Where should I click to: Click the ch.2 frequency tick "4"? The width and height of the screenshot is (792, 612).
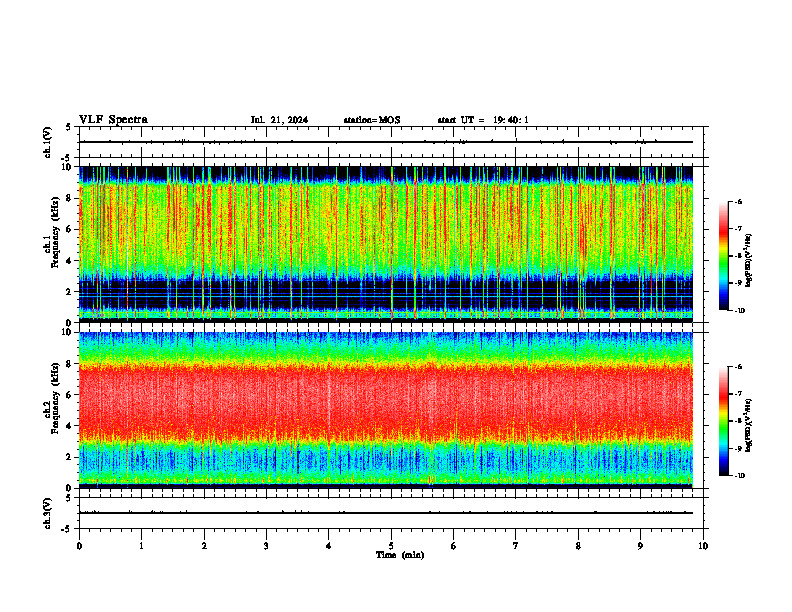[70, 426]
